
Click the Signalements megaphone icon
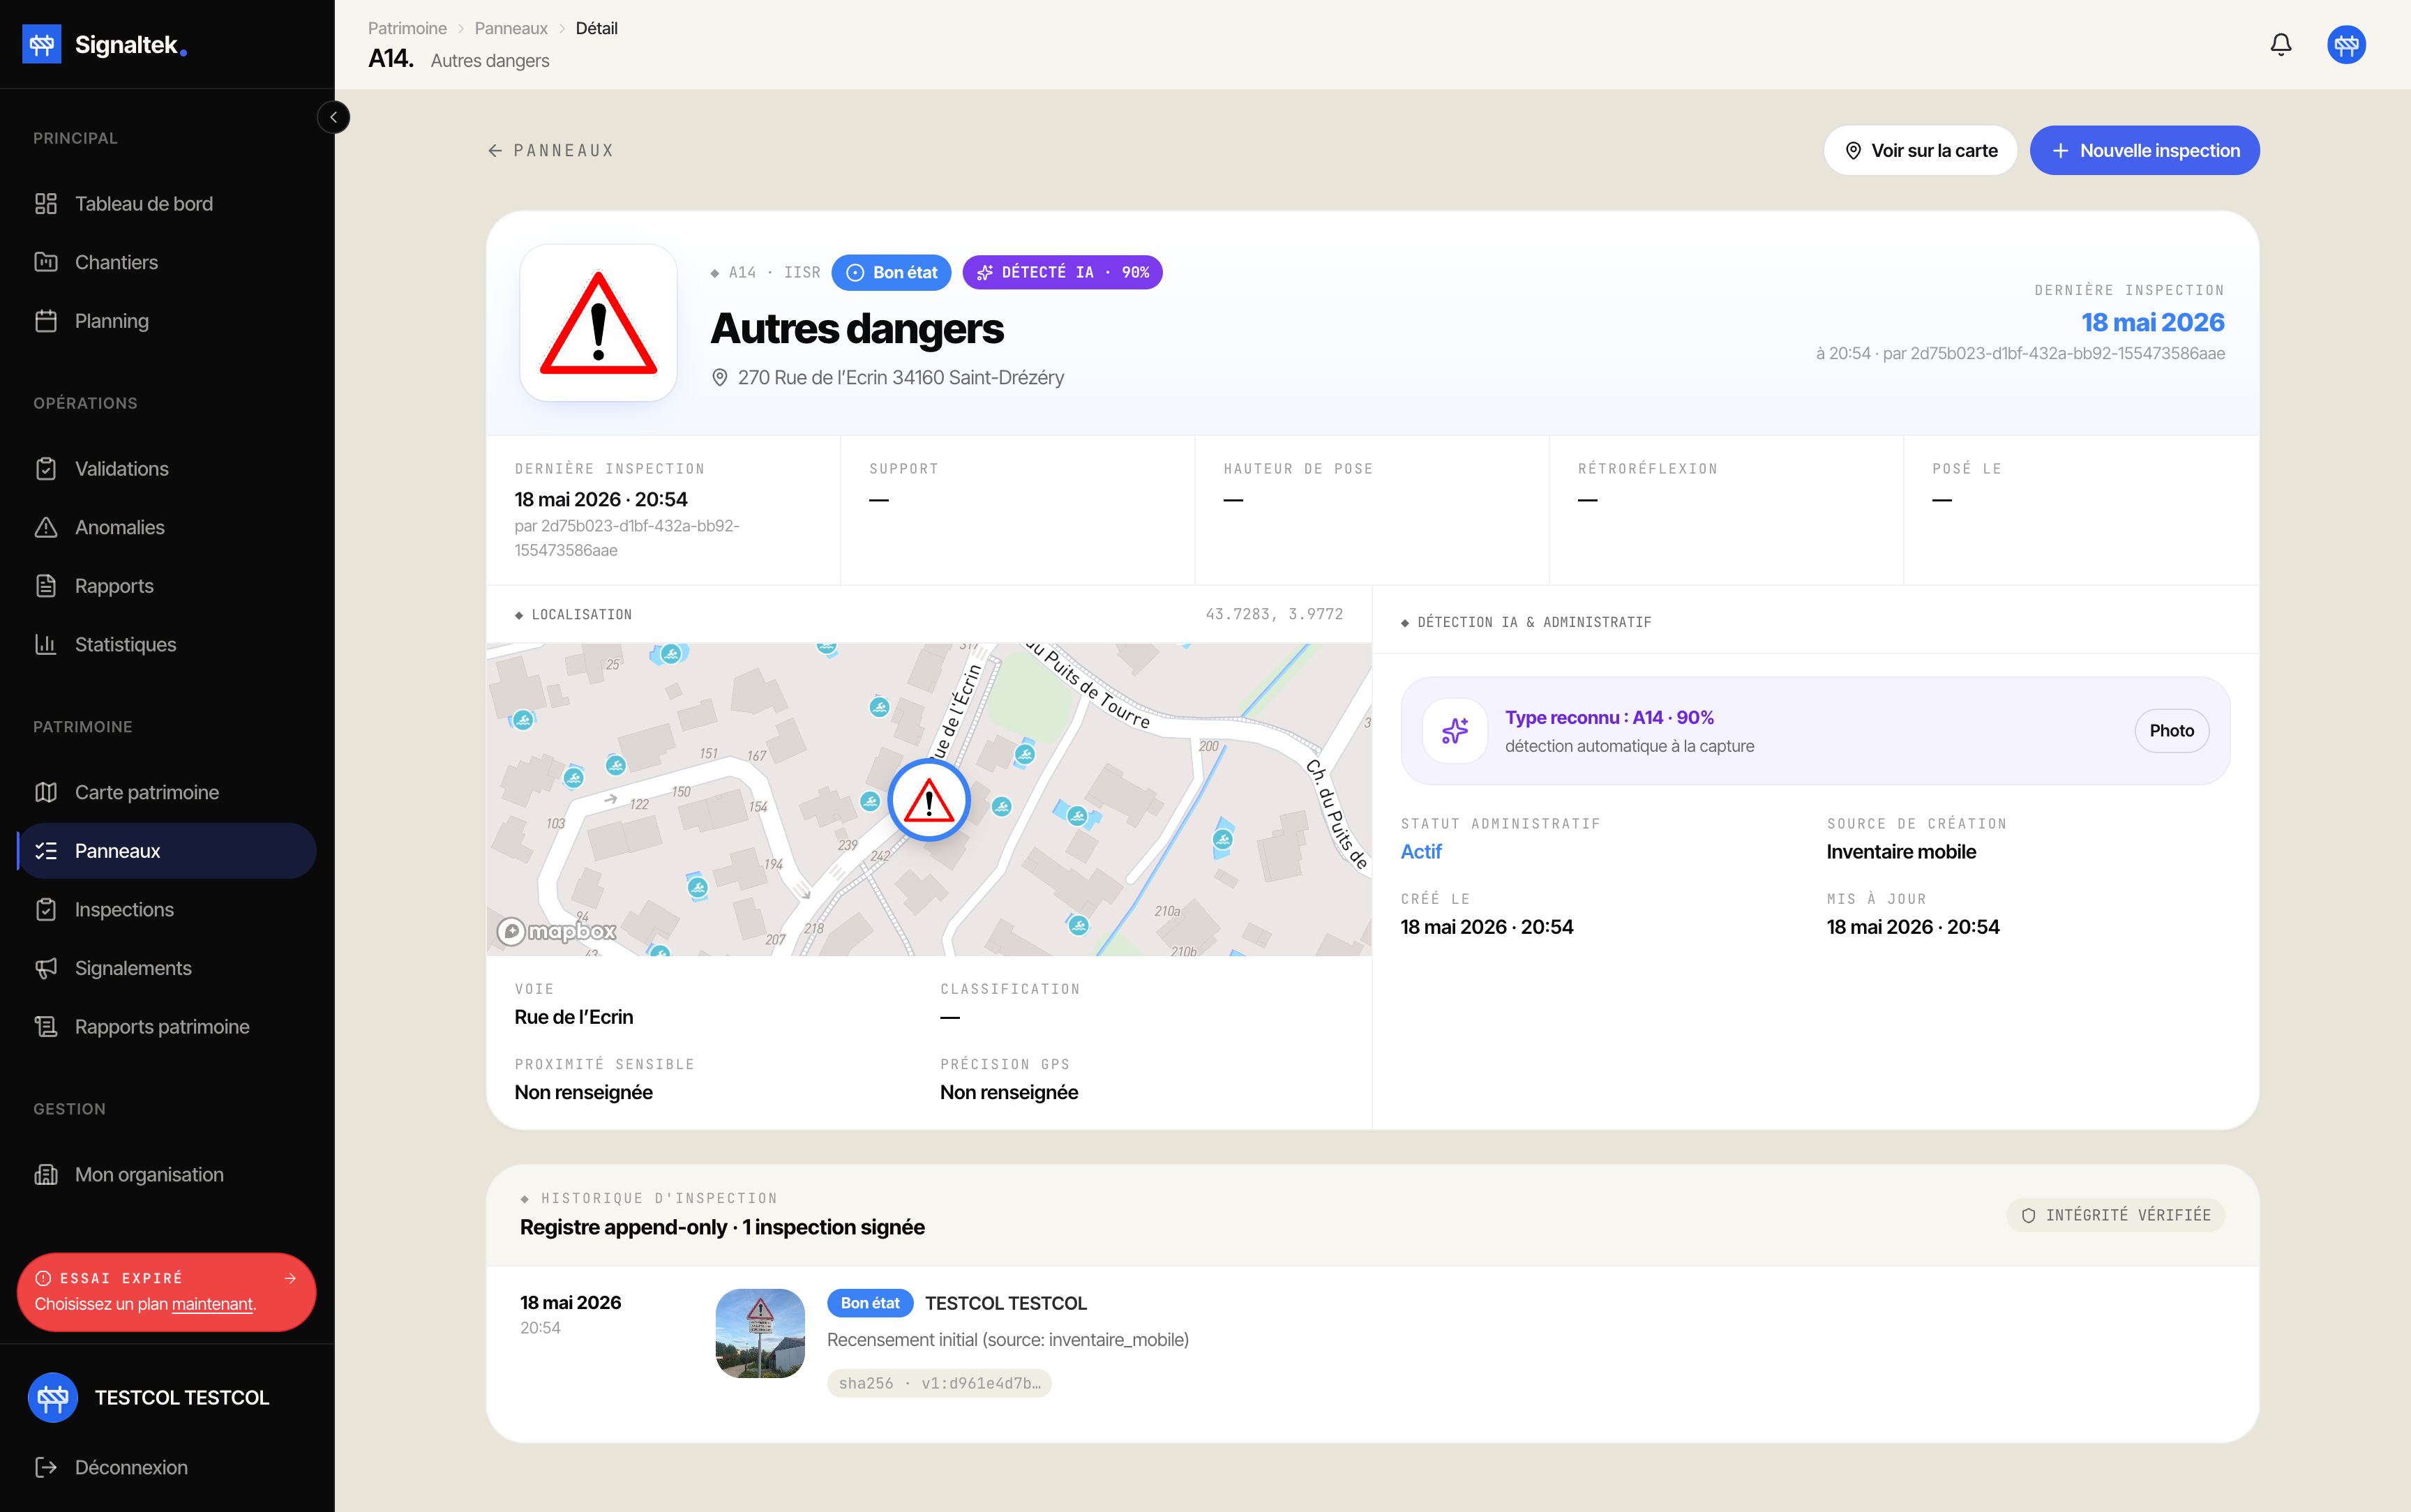pyautogui.click(x=46, y=968)
